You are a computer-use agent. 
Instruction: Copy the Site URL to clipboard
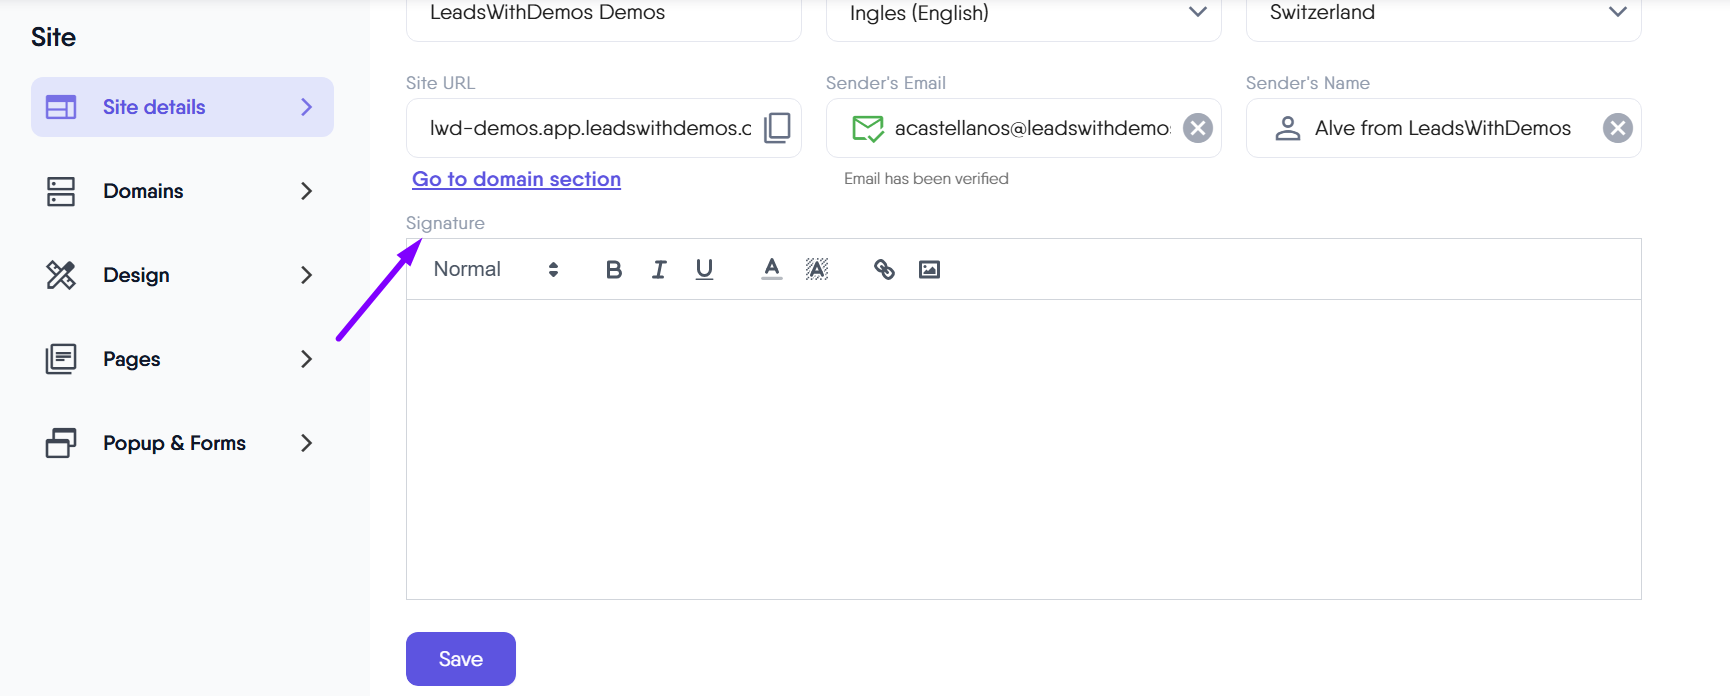[777, 128]
